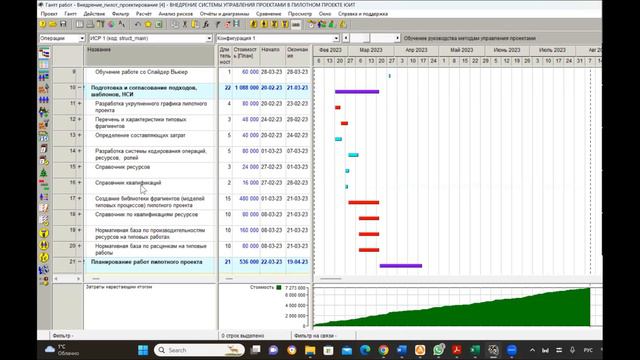Undo the last action with the curved arrow icon
The width and height of the screenshot is (640, 360).
(x=138, y=24)
